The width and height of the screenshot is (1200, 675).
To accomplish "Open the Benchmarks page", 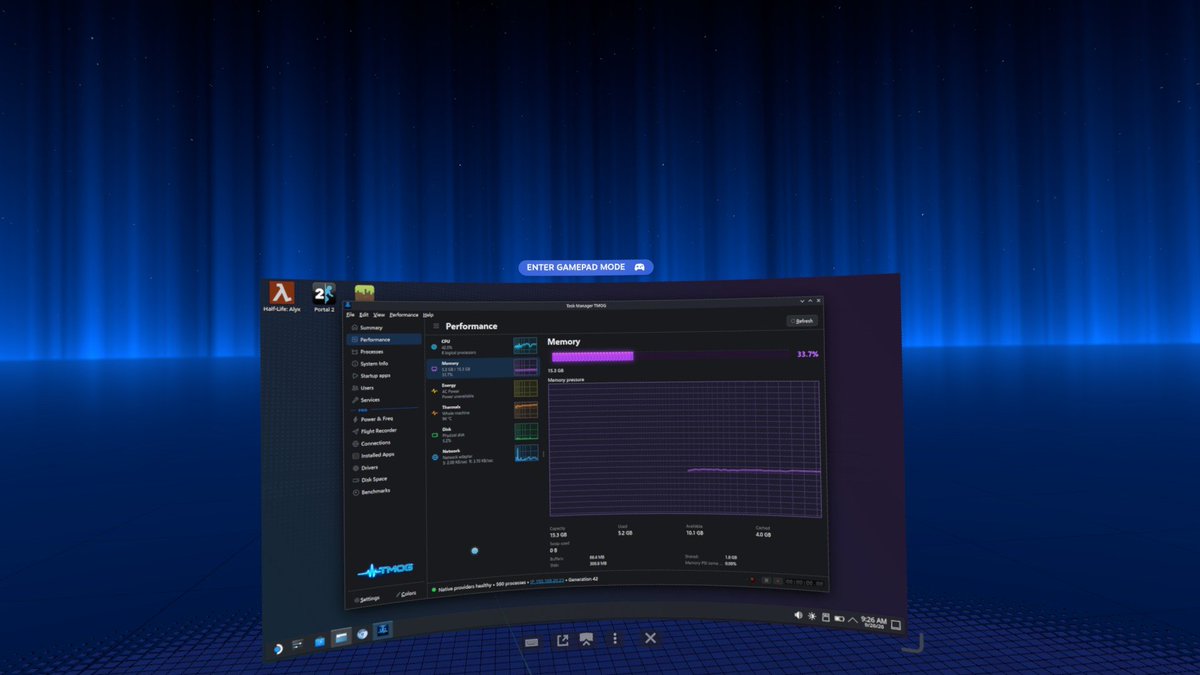I will click(x=384, y=491).
